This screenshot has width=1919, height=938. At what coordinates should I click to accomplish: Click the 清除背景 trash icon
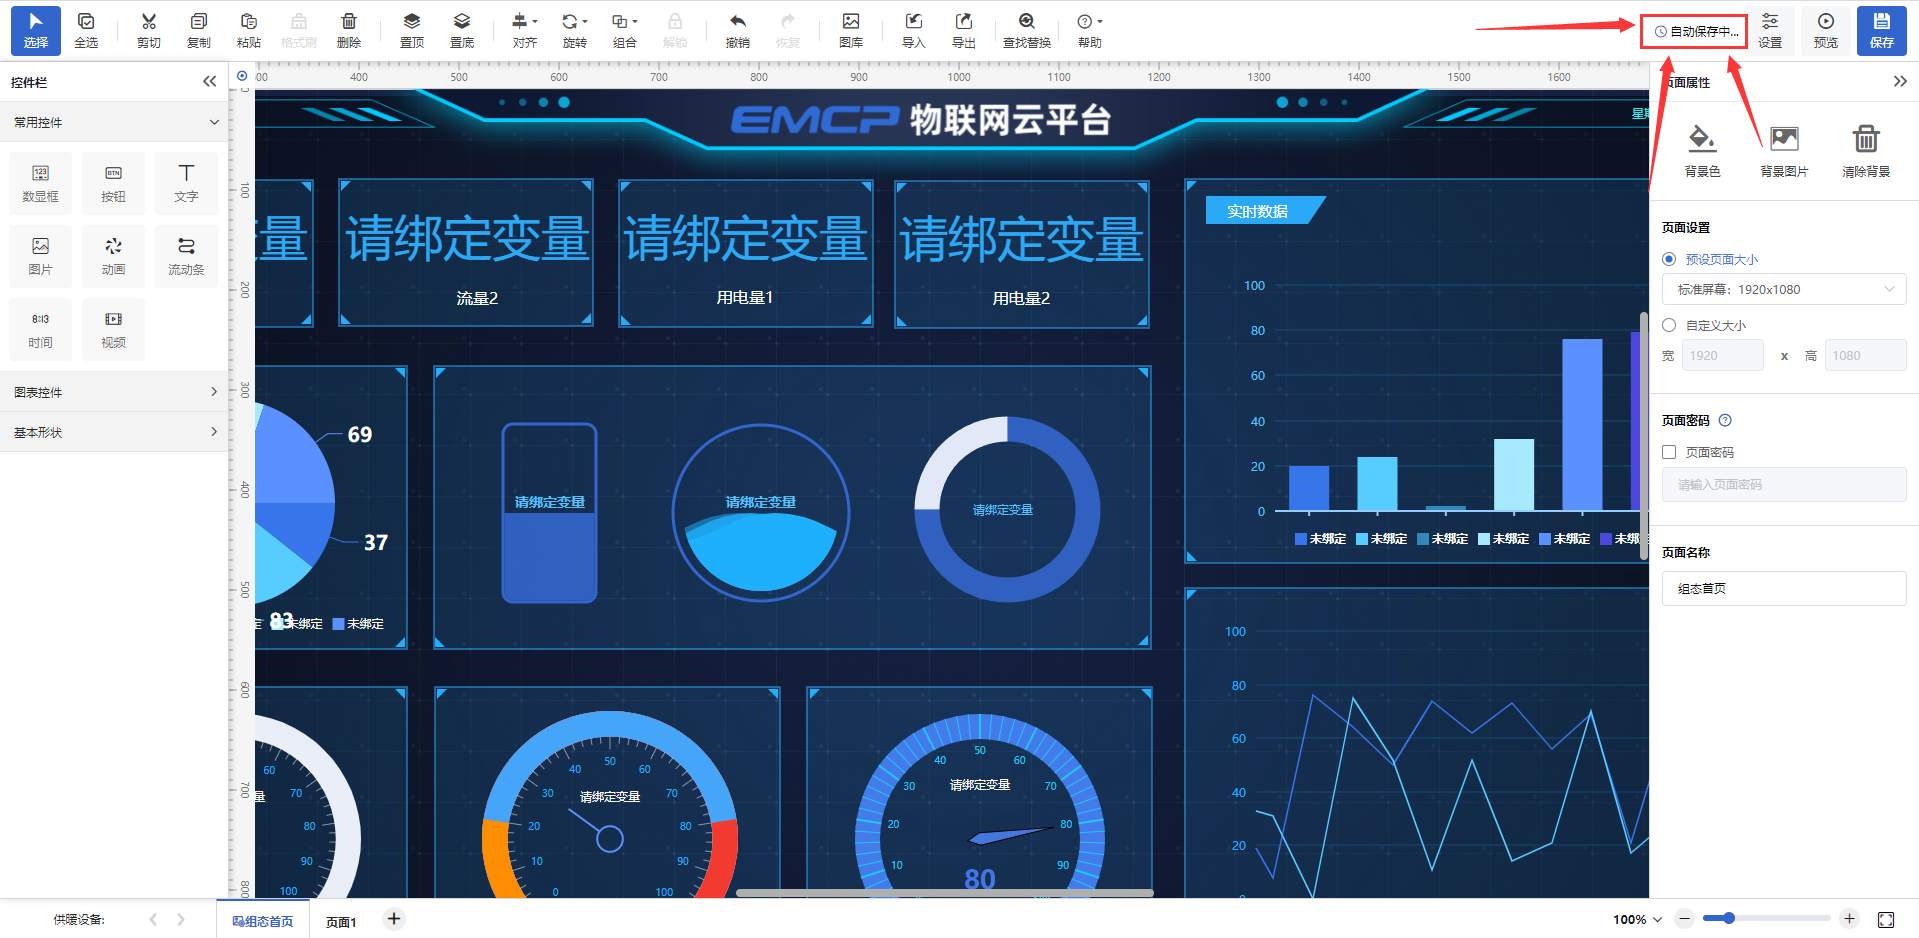coord(1866,139)
